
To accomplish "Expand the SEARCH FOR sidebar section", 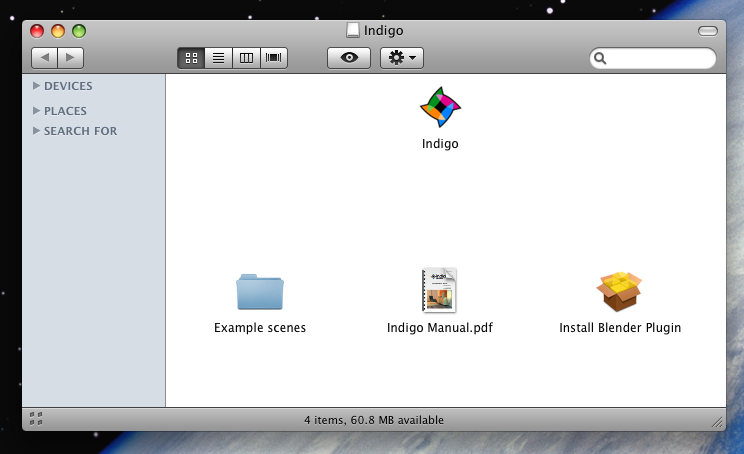I will point(37,131).
